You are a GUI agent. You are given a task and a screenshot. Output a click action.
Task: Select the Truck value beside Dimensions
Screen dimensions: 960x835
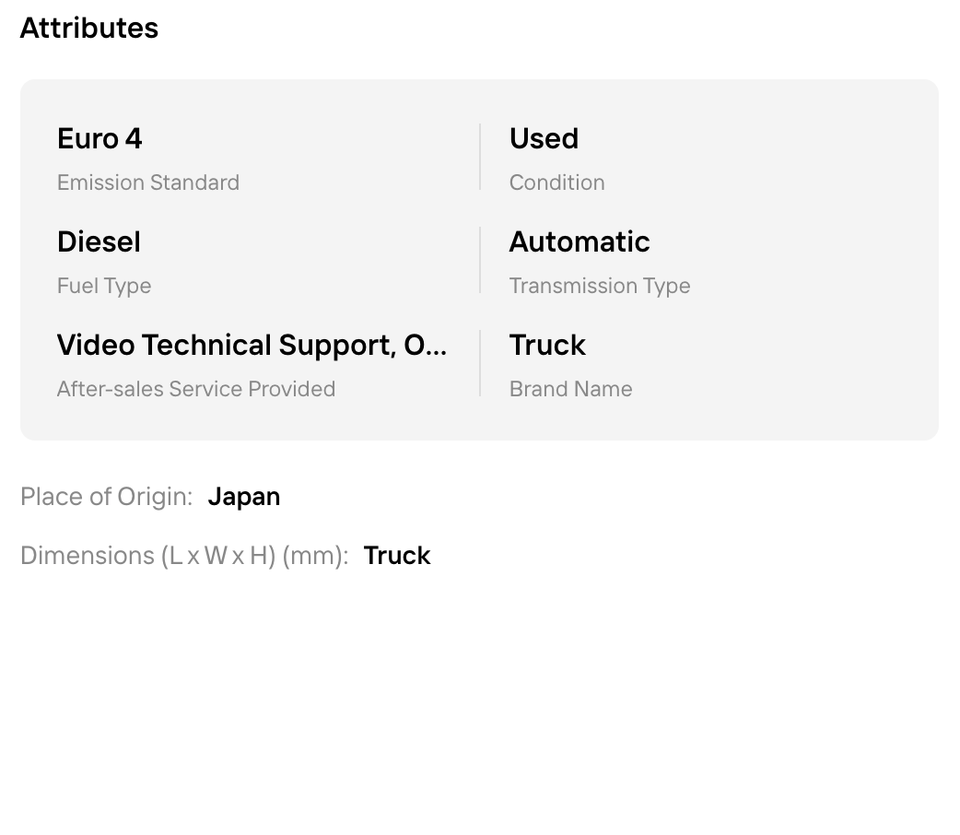[x=397, y=556]
